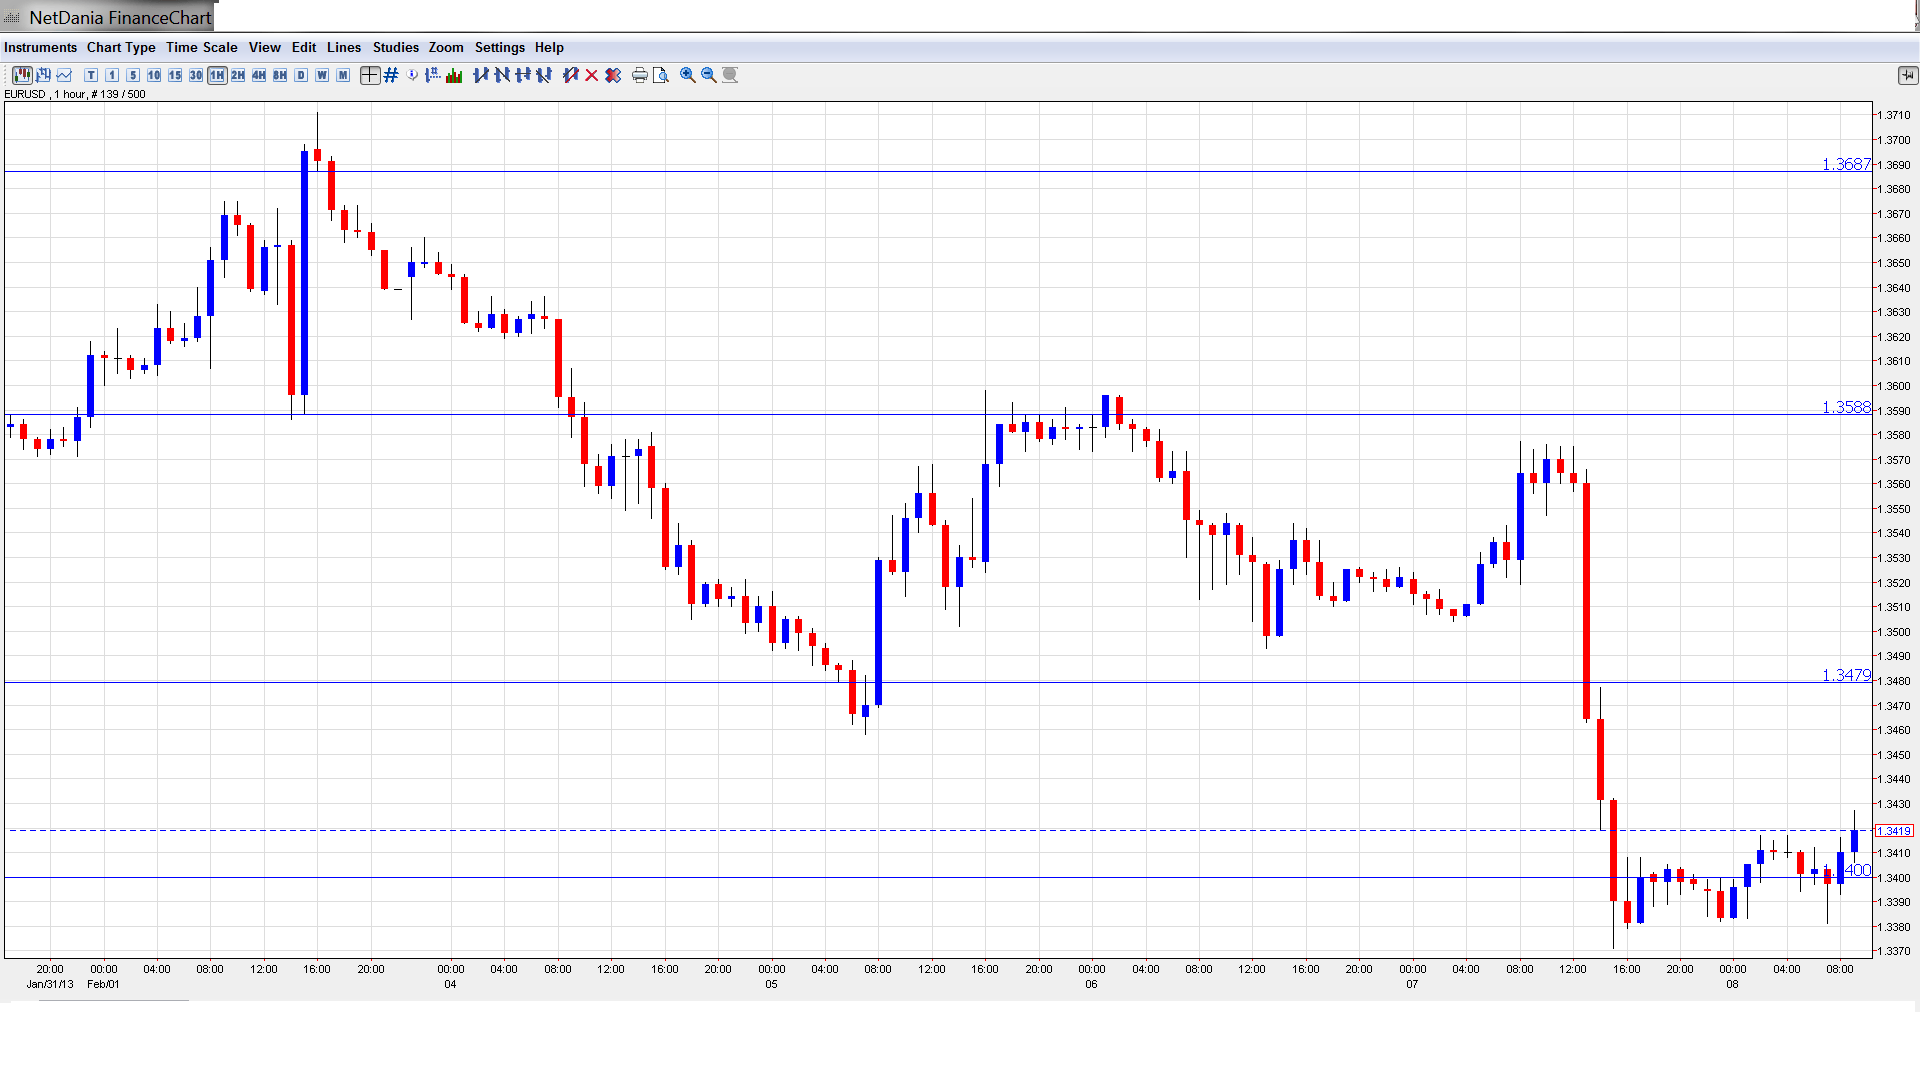The width and height of the screenshot is (1920, 1080).
Task: Toggle the grid lines icon
Action: pos(391,75)
